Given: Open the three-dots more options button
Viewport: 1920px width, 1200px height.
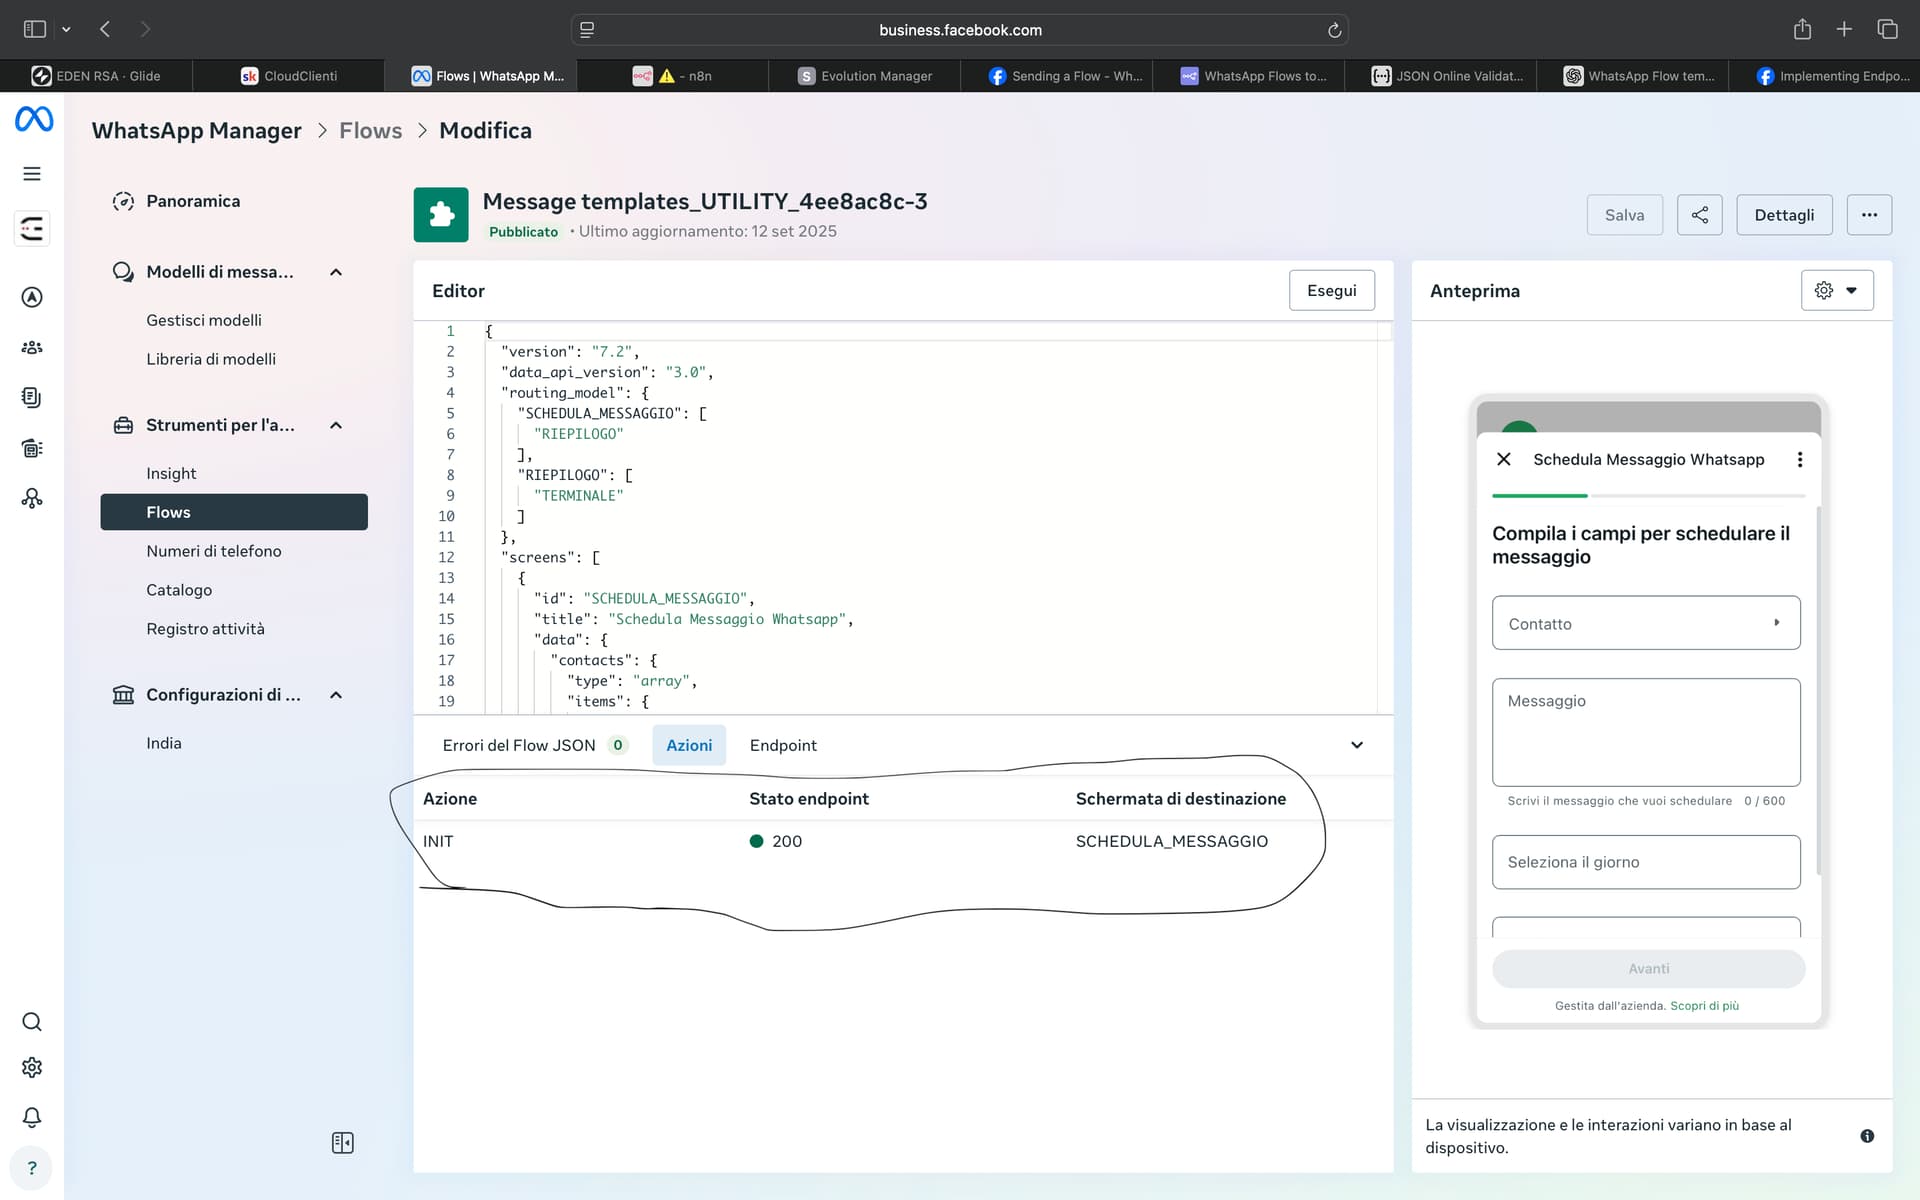Looking at the screenshot, I should [x=1868, y=215].
